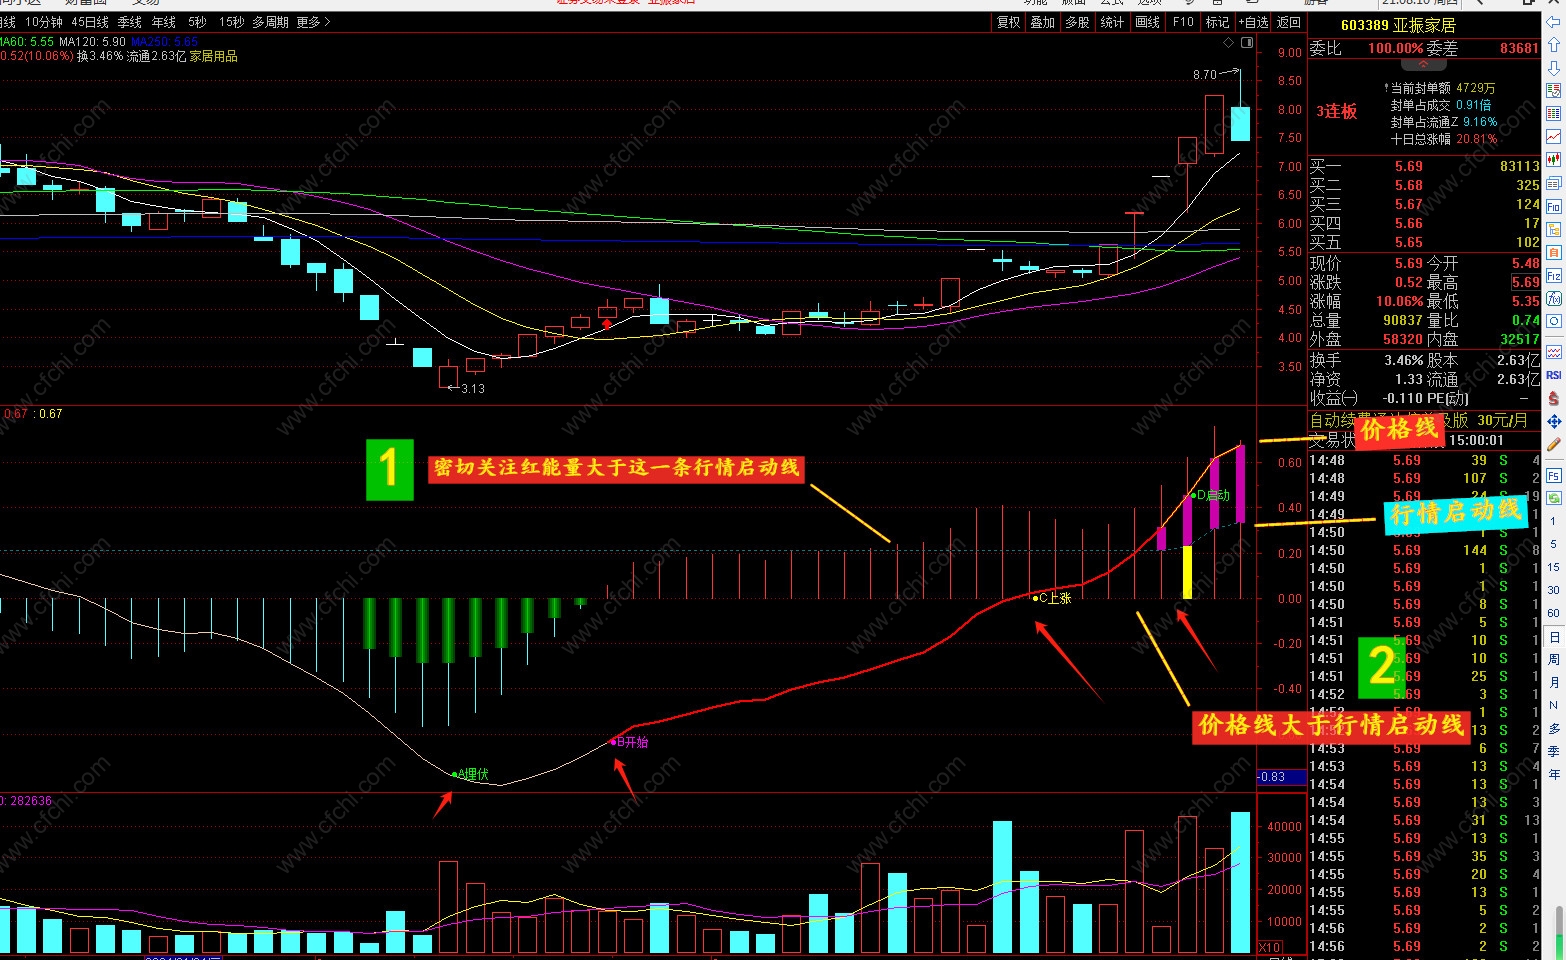1566x960 pixels.
Task: Click the 3连板 label
Action: [x=1337, y=111]
